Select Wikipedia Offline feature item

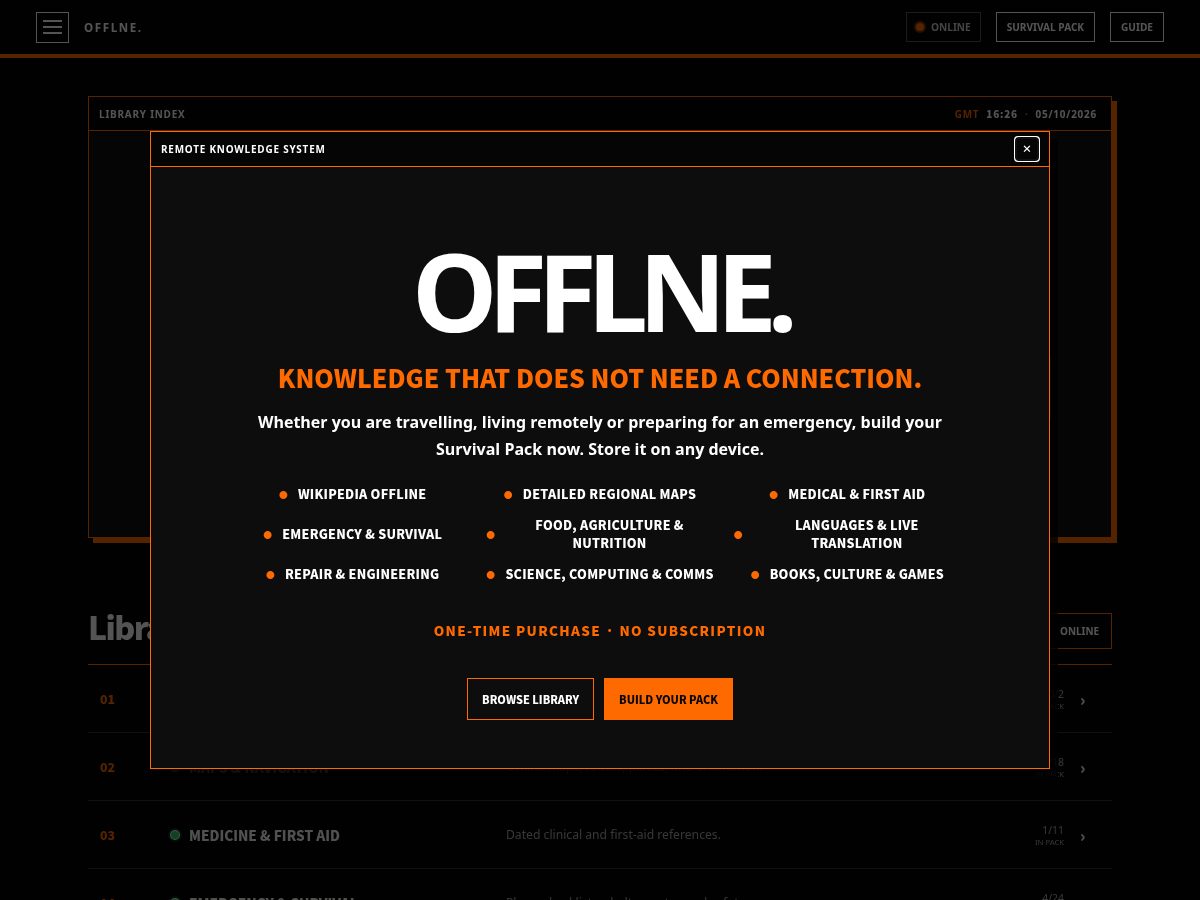(x=352, y=494)
